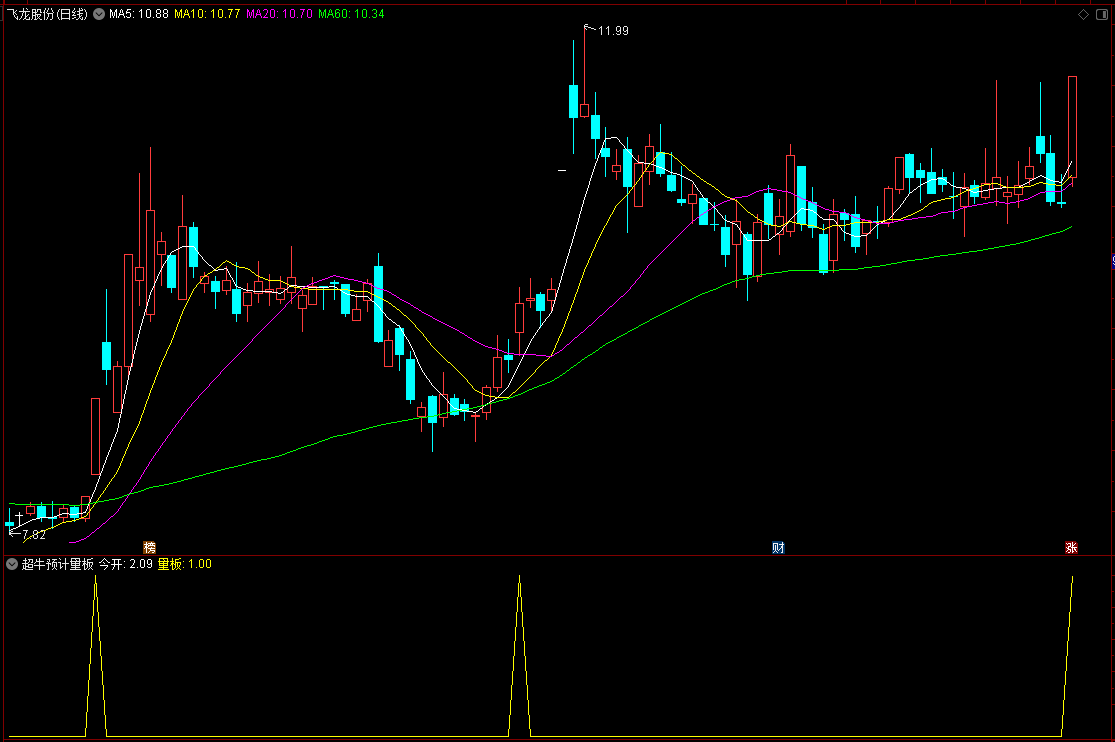Click the 超牛预计量板 indicator name
The width and height of the screenshot is (1115, 742).
point(58,564)
